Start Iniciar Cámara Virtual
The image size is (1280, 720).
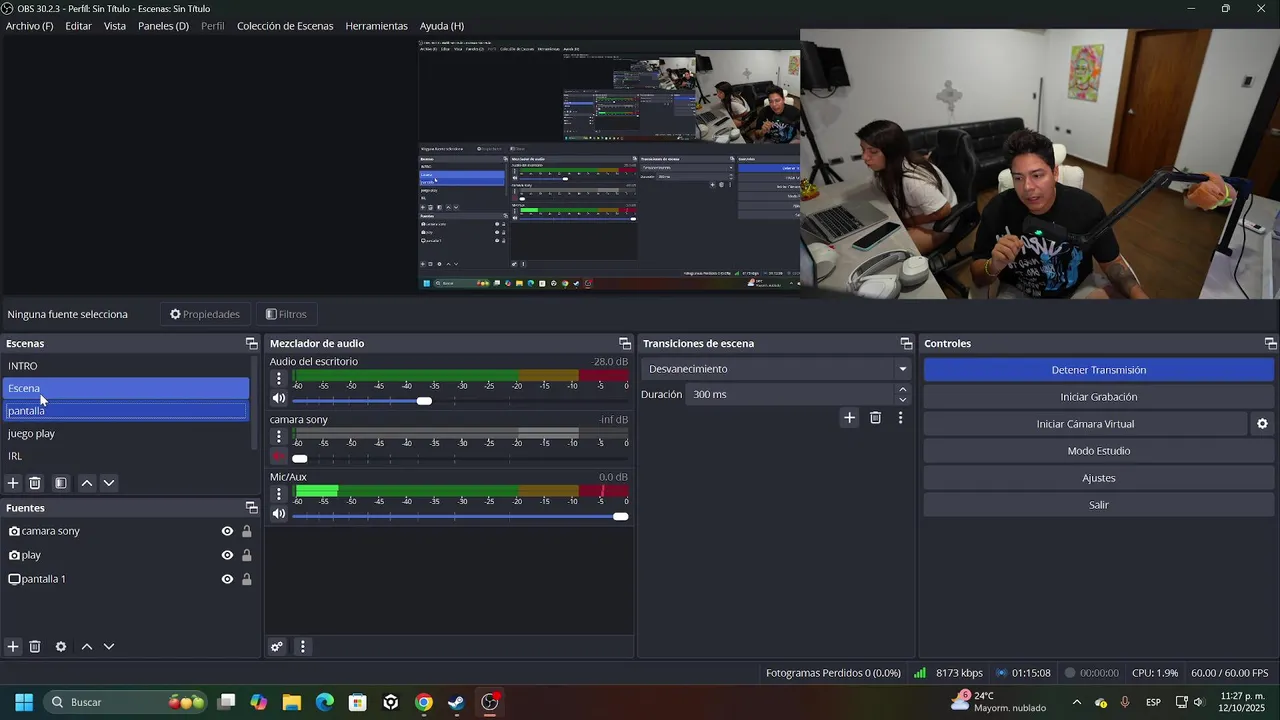[x=1085, y=424]
